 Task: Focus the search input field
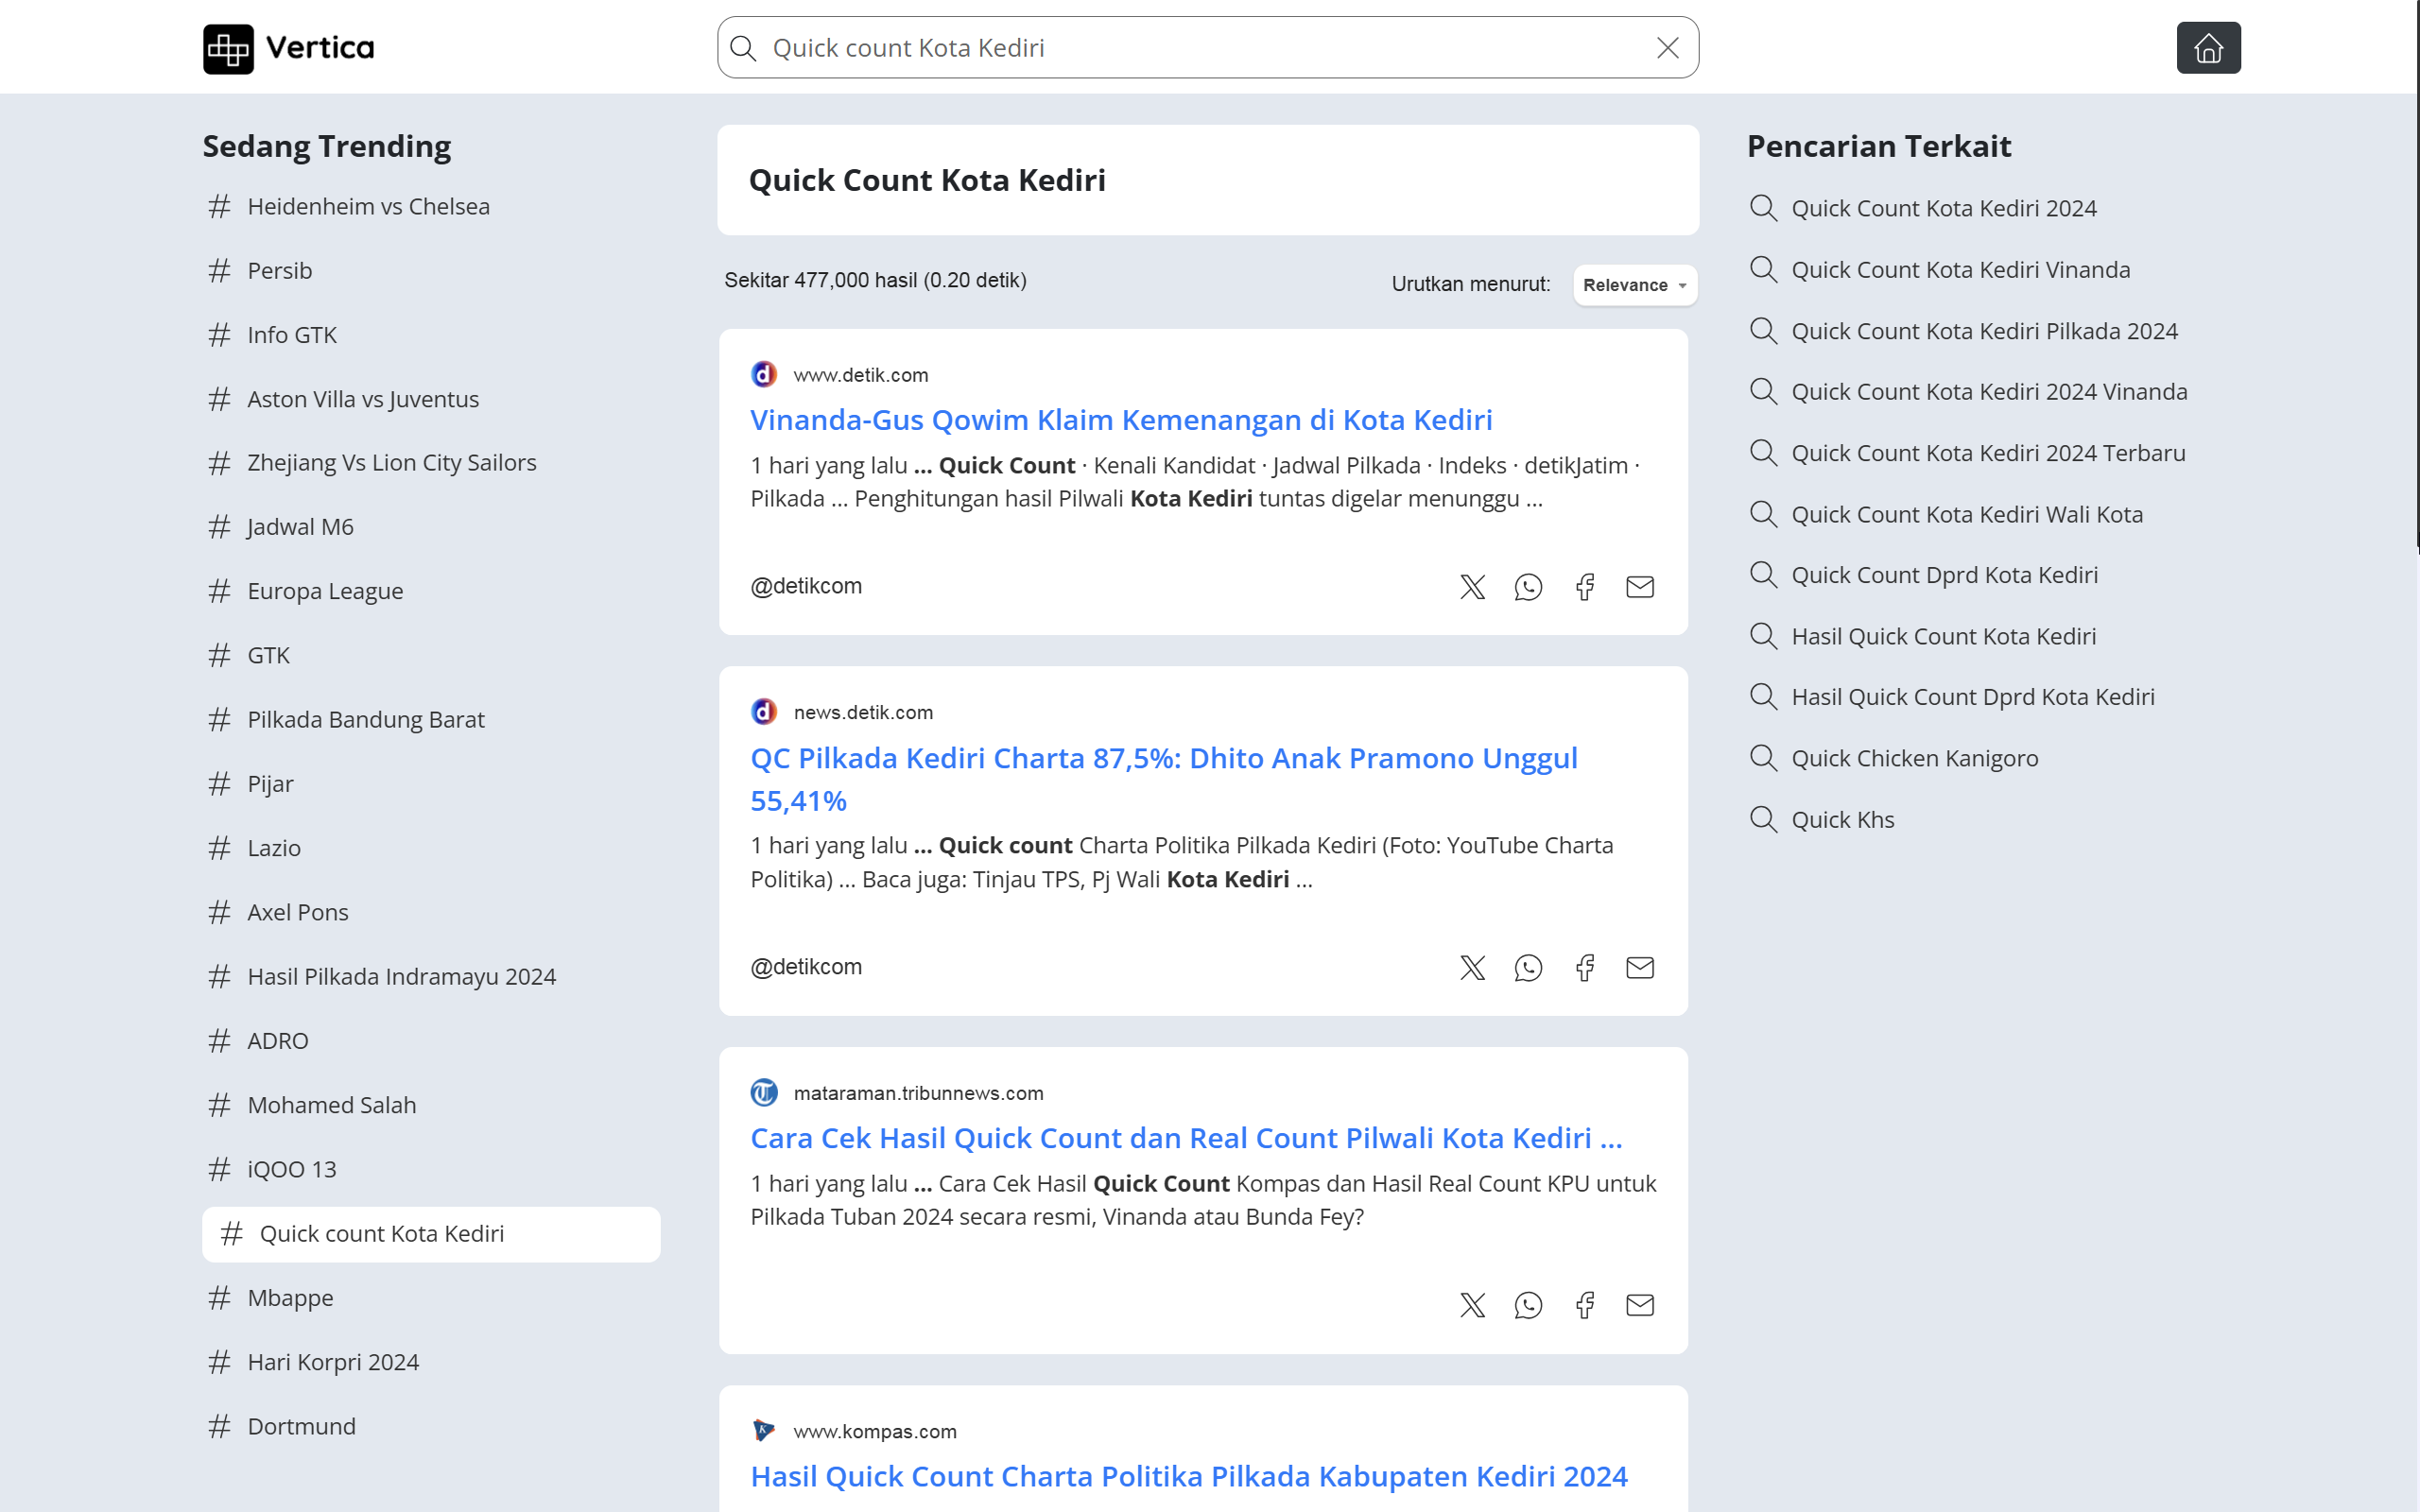pos(1208,48)
